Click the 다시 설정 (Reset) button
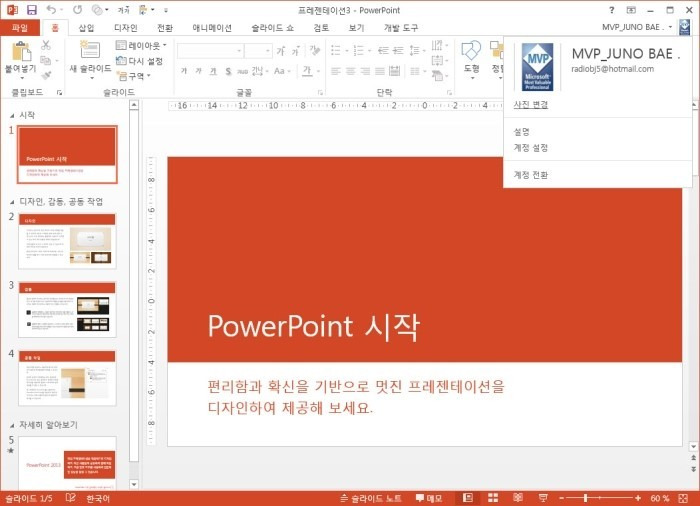 140,61
